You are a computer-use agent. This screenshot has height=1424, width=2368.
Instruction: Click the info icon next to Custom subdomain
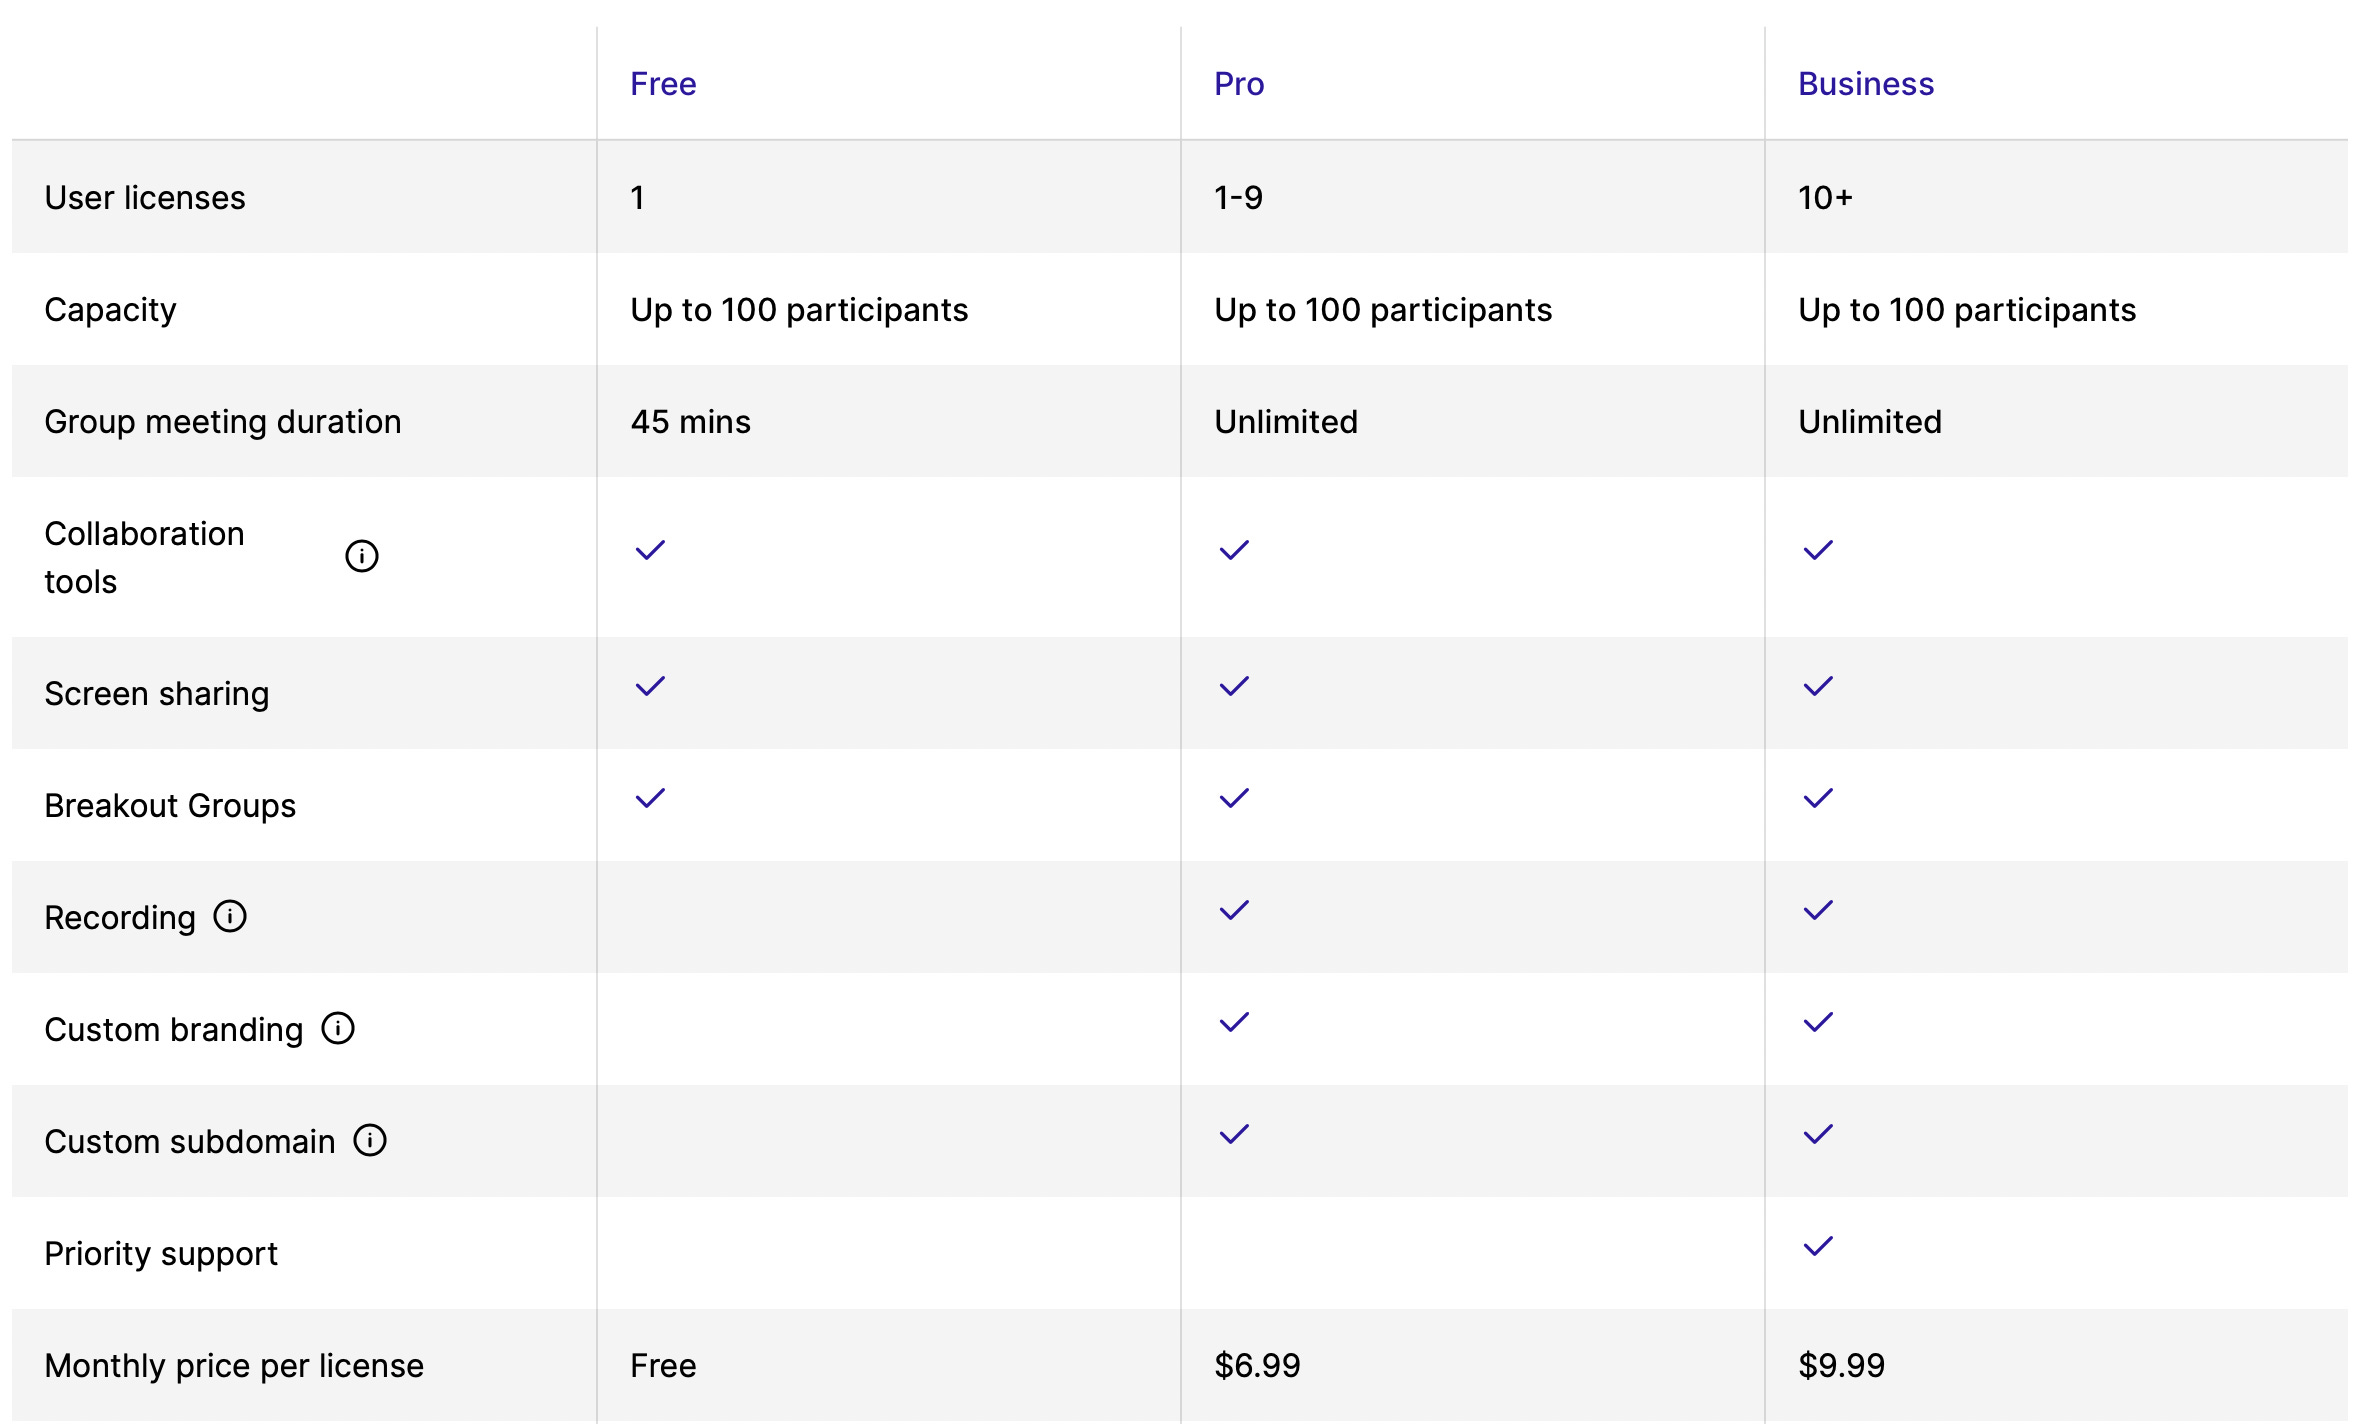(x=370, y=1140)
